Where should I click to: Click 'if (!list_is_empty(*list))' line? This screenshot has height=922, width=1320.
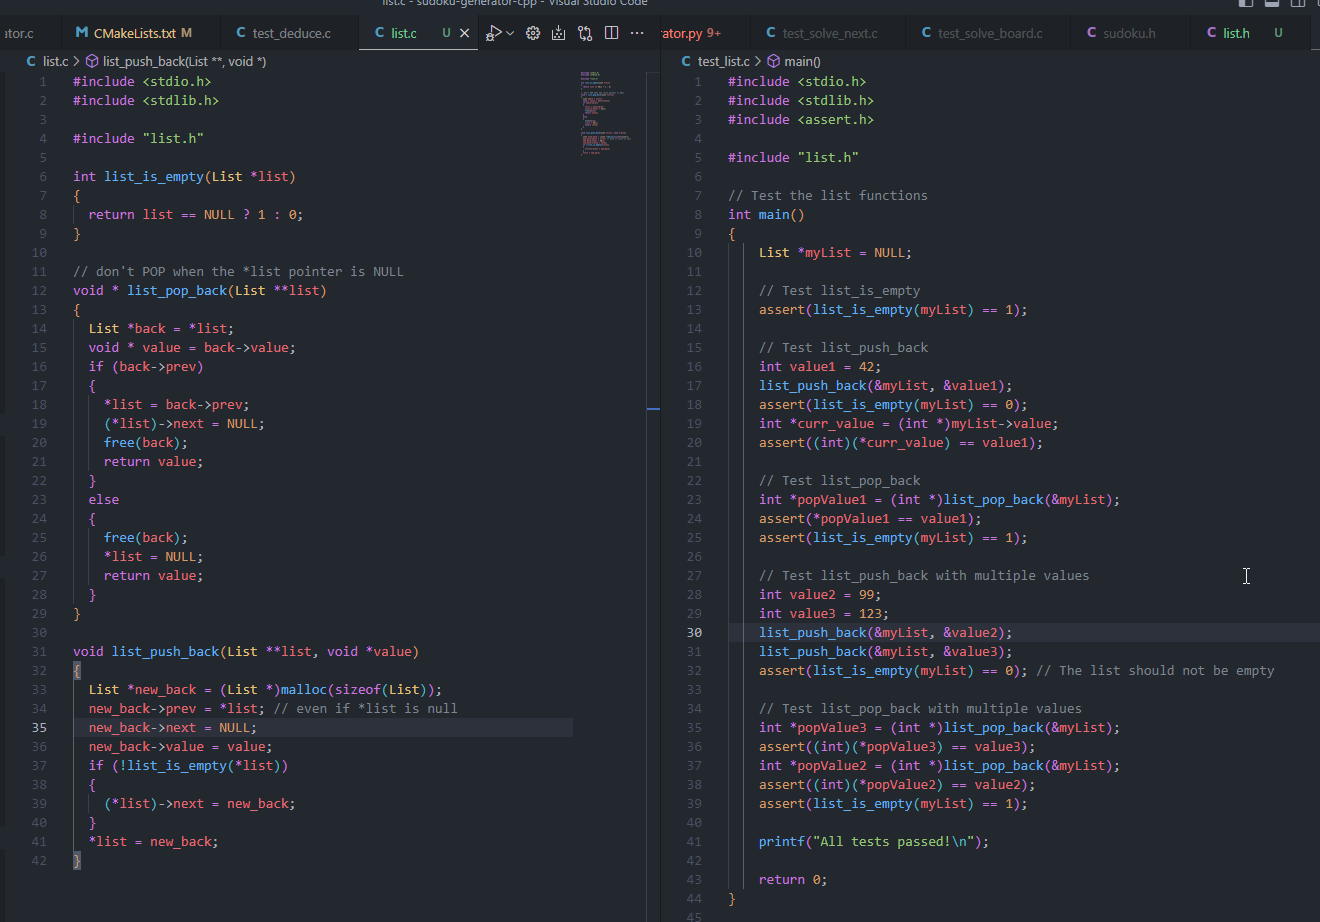[x=188, y=765]
